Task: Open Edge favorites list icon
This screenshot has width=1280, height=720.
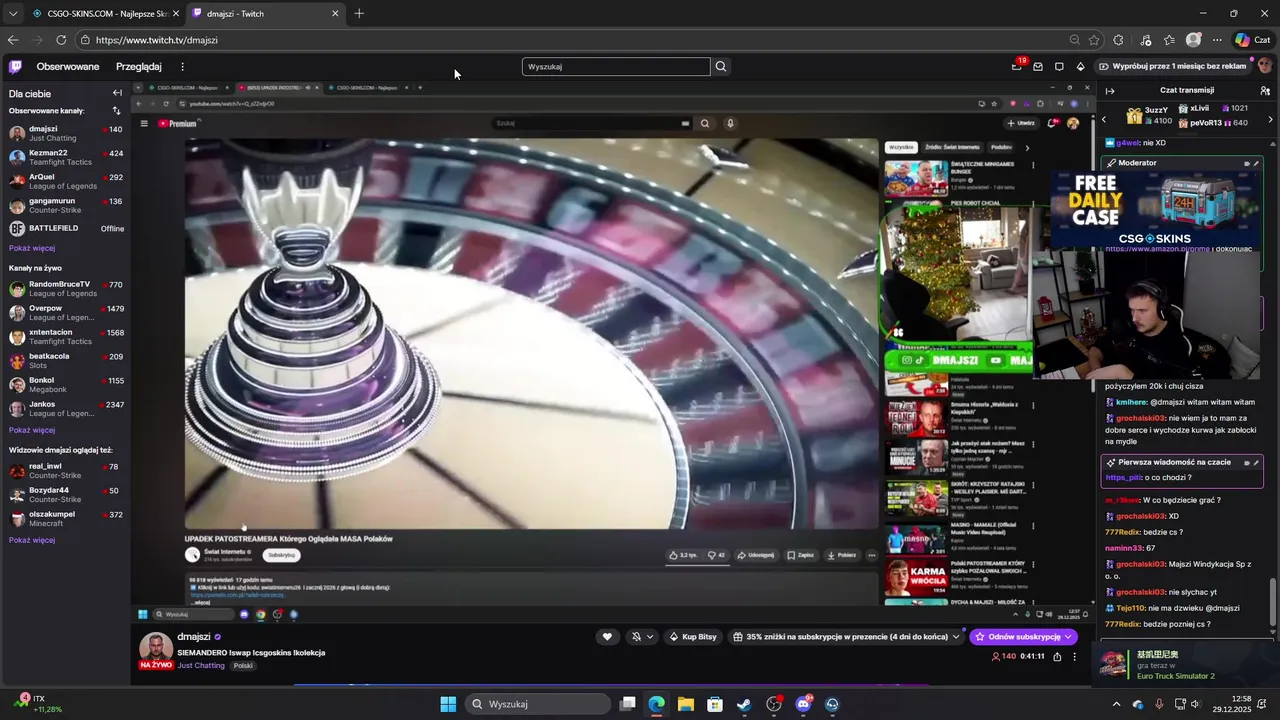Action: pyautogui.click(x=1169, y=40)
